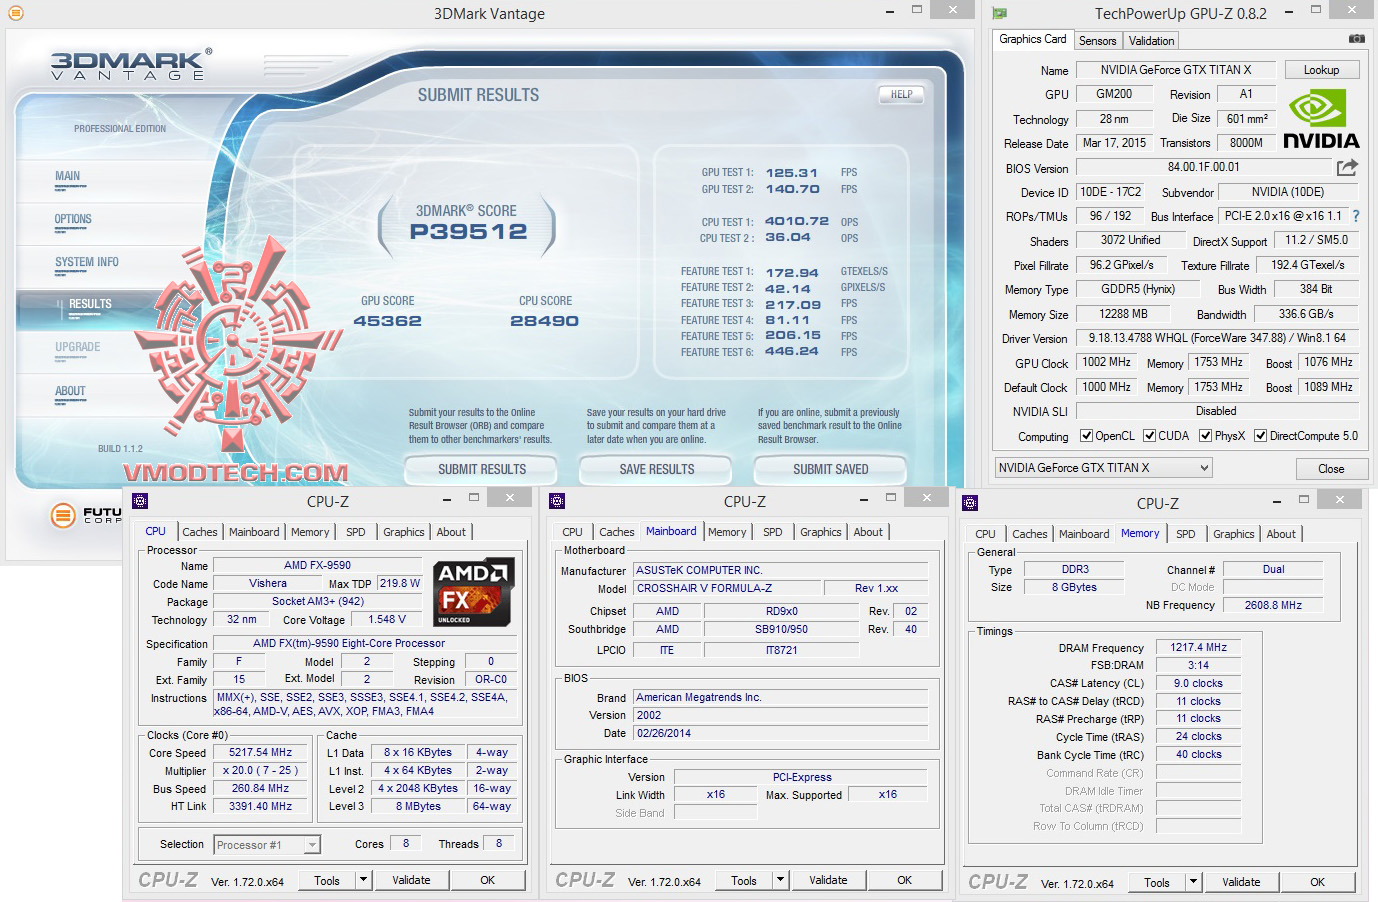Open Caches tab in CPU-Z CPU window
The width and height of the screenshot is (1378, 902).
point(200,532)
